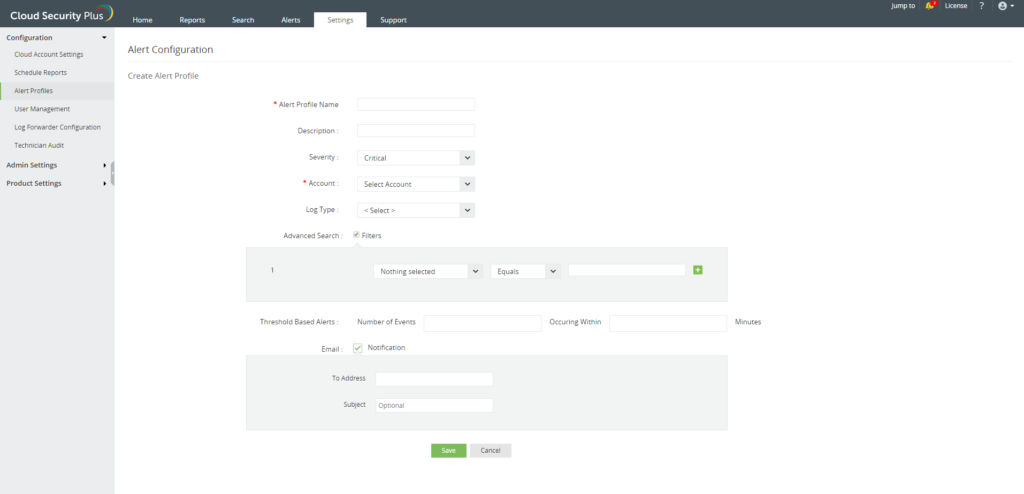The image size is (1024, 494).
Task: Cancel the alert profile creation
Action: [x=490, y=451]
